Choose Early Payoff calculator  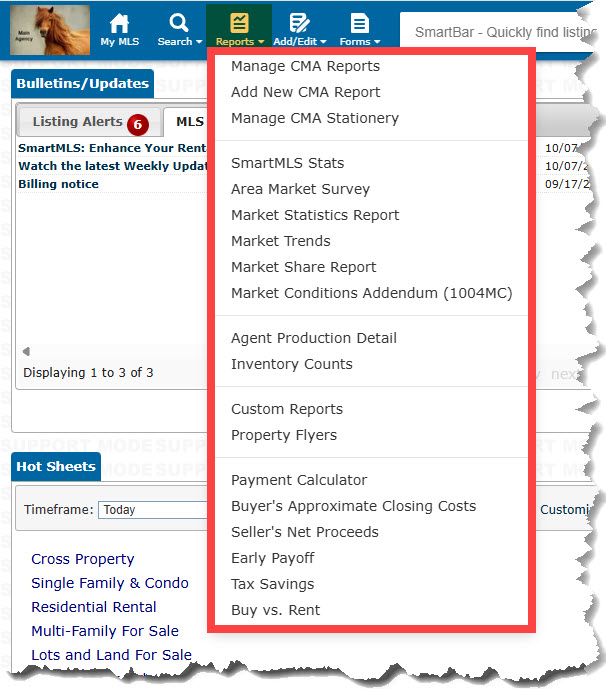click(x=272, y=558)
